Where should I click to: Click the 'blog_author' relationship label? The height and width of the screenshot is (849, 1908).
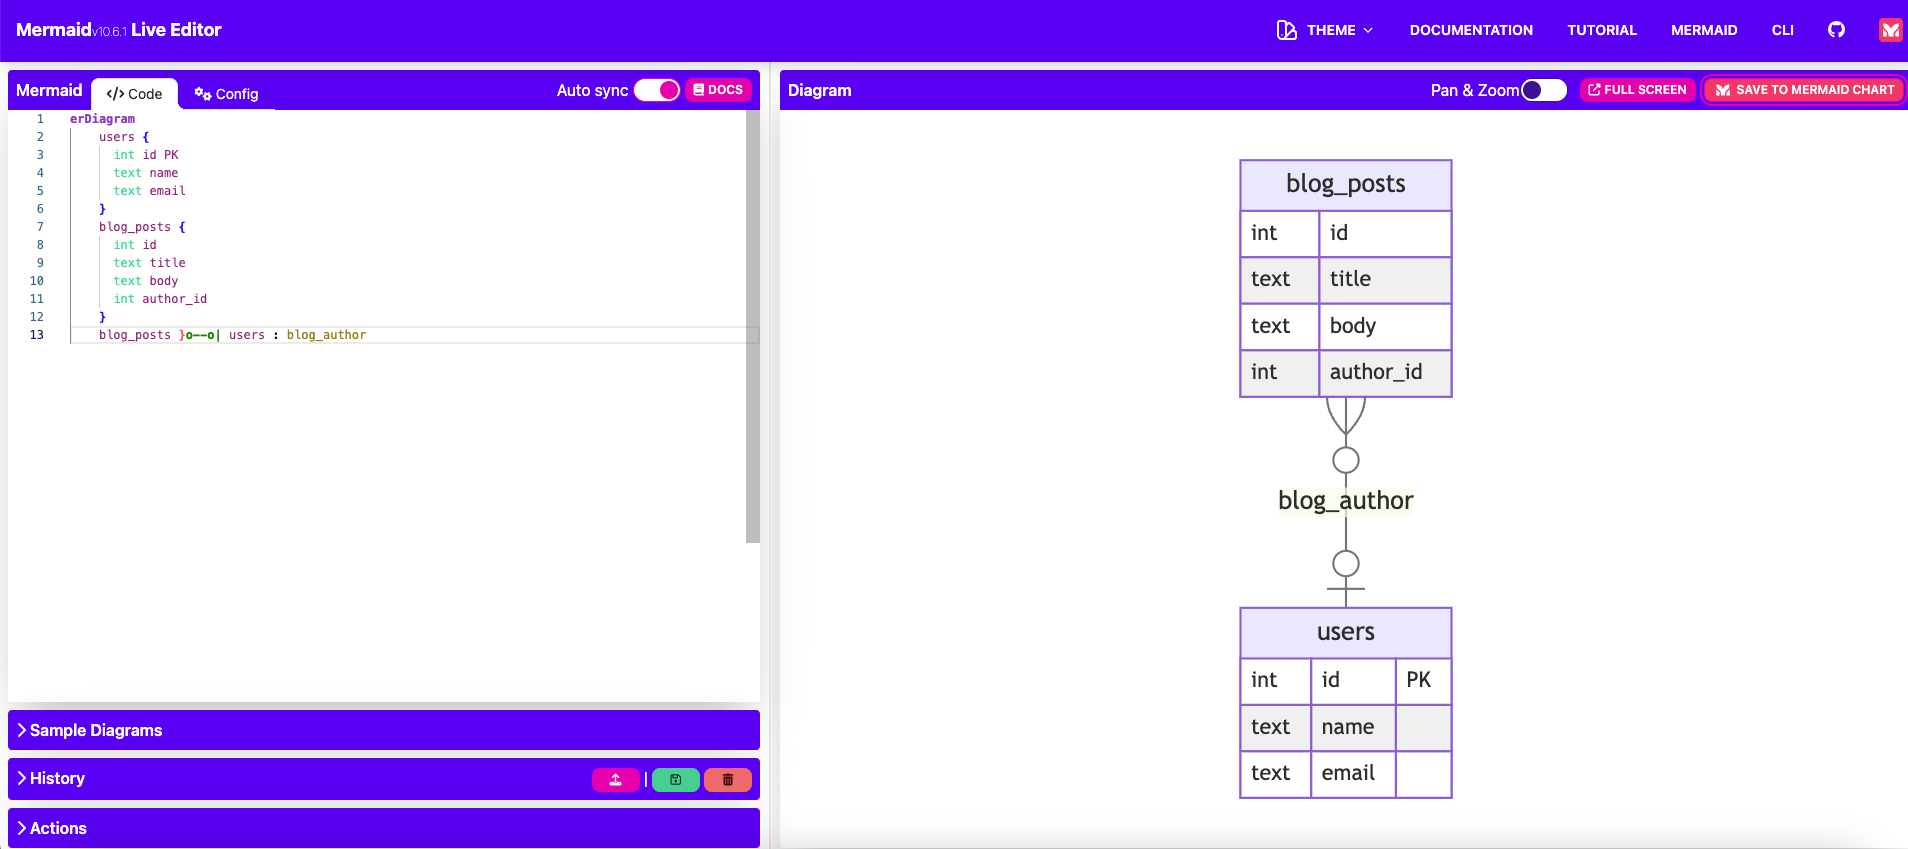1346,500
